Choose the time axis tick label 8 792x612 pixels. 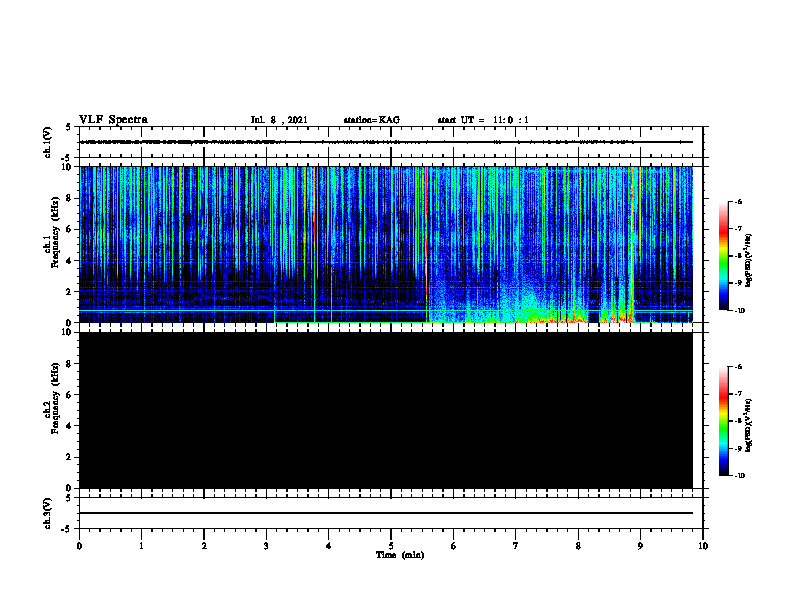point(578,546)
